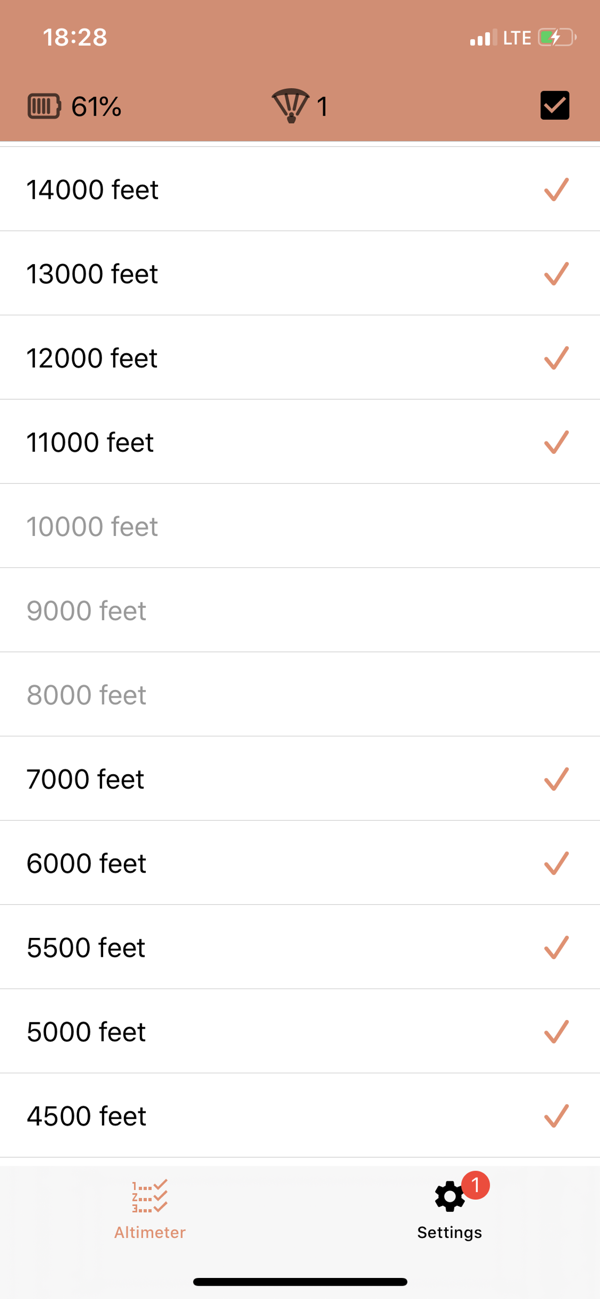Image resolution: width=600 pixels, height=1299 pixels.
Task: Tap the altimeter battery level icon
Action: 44,106
